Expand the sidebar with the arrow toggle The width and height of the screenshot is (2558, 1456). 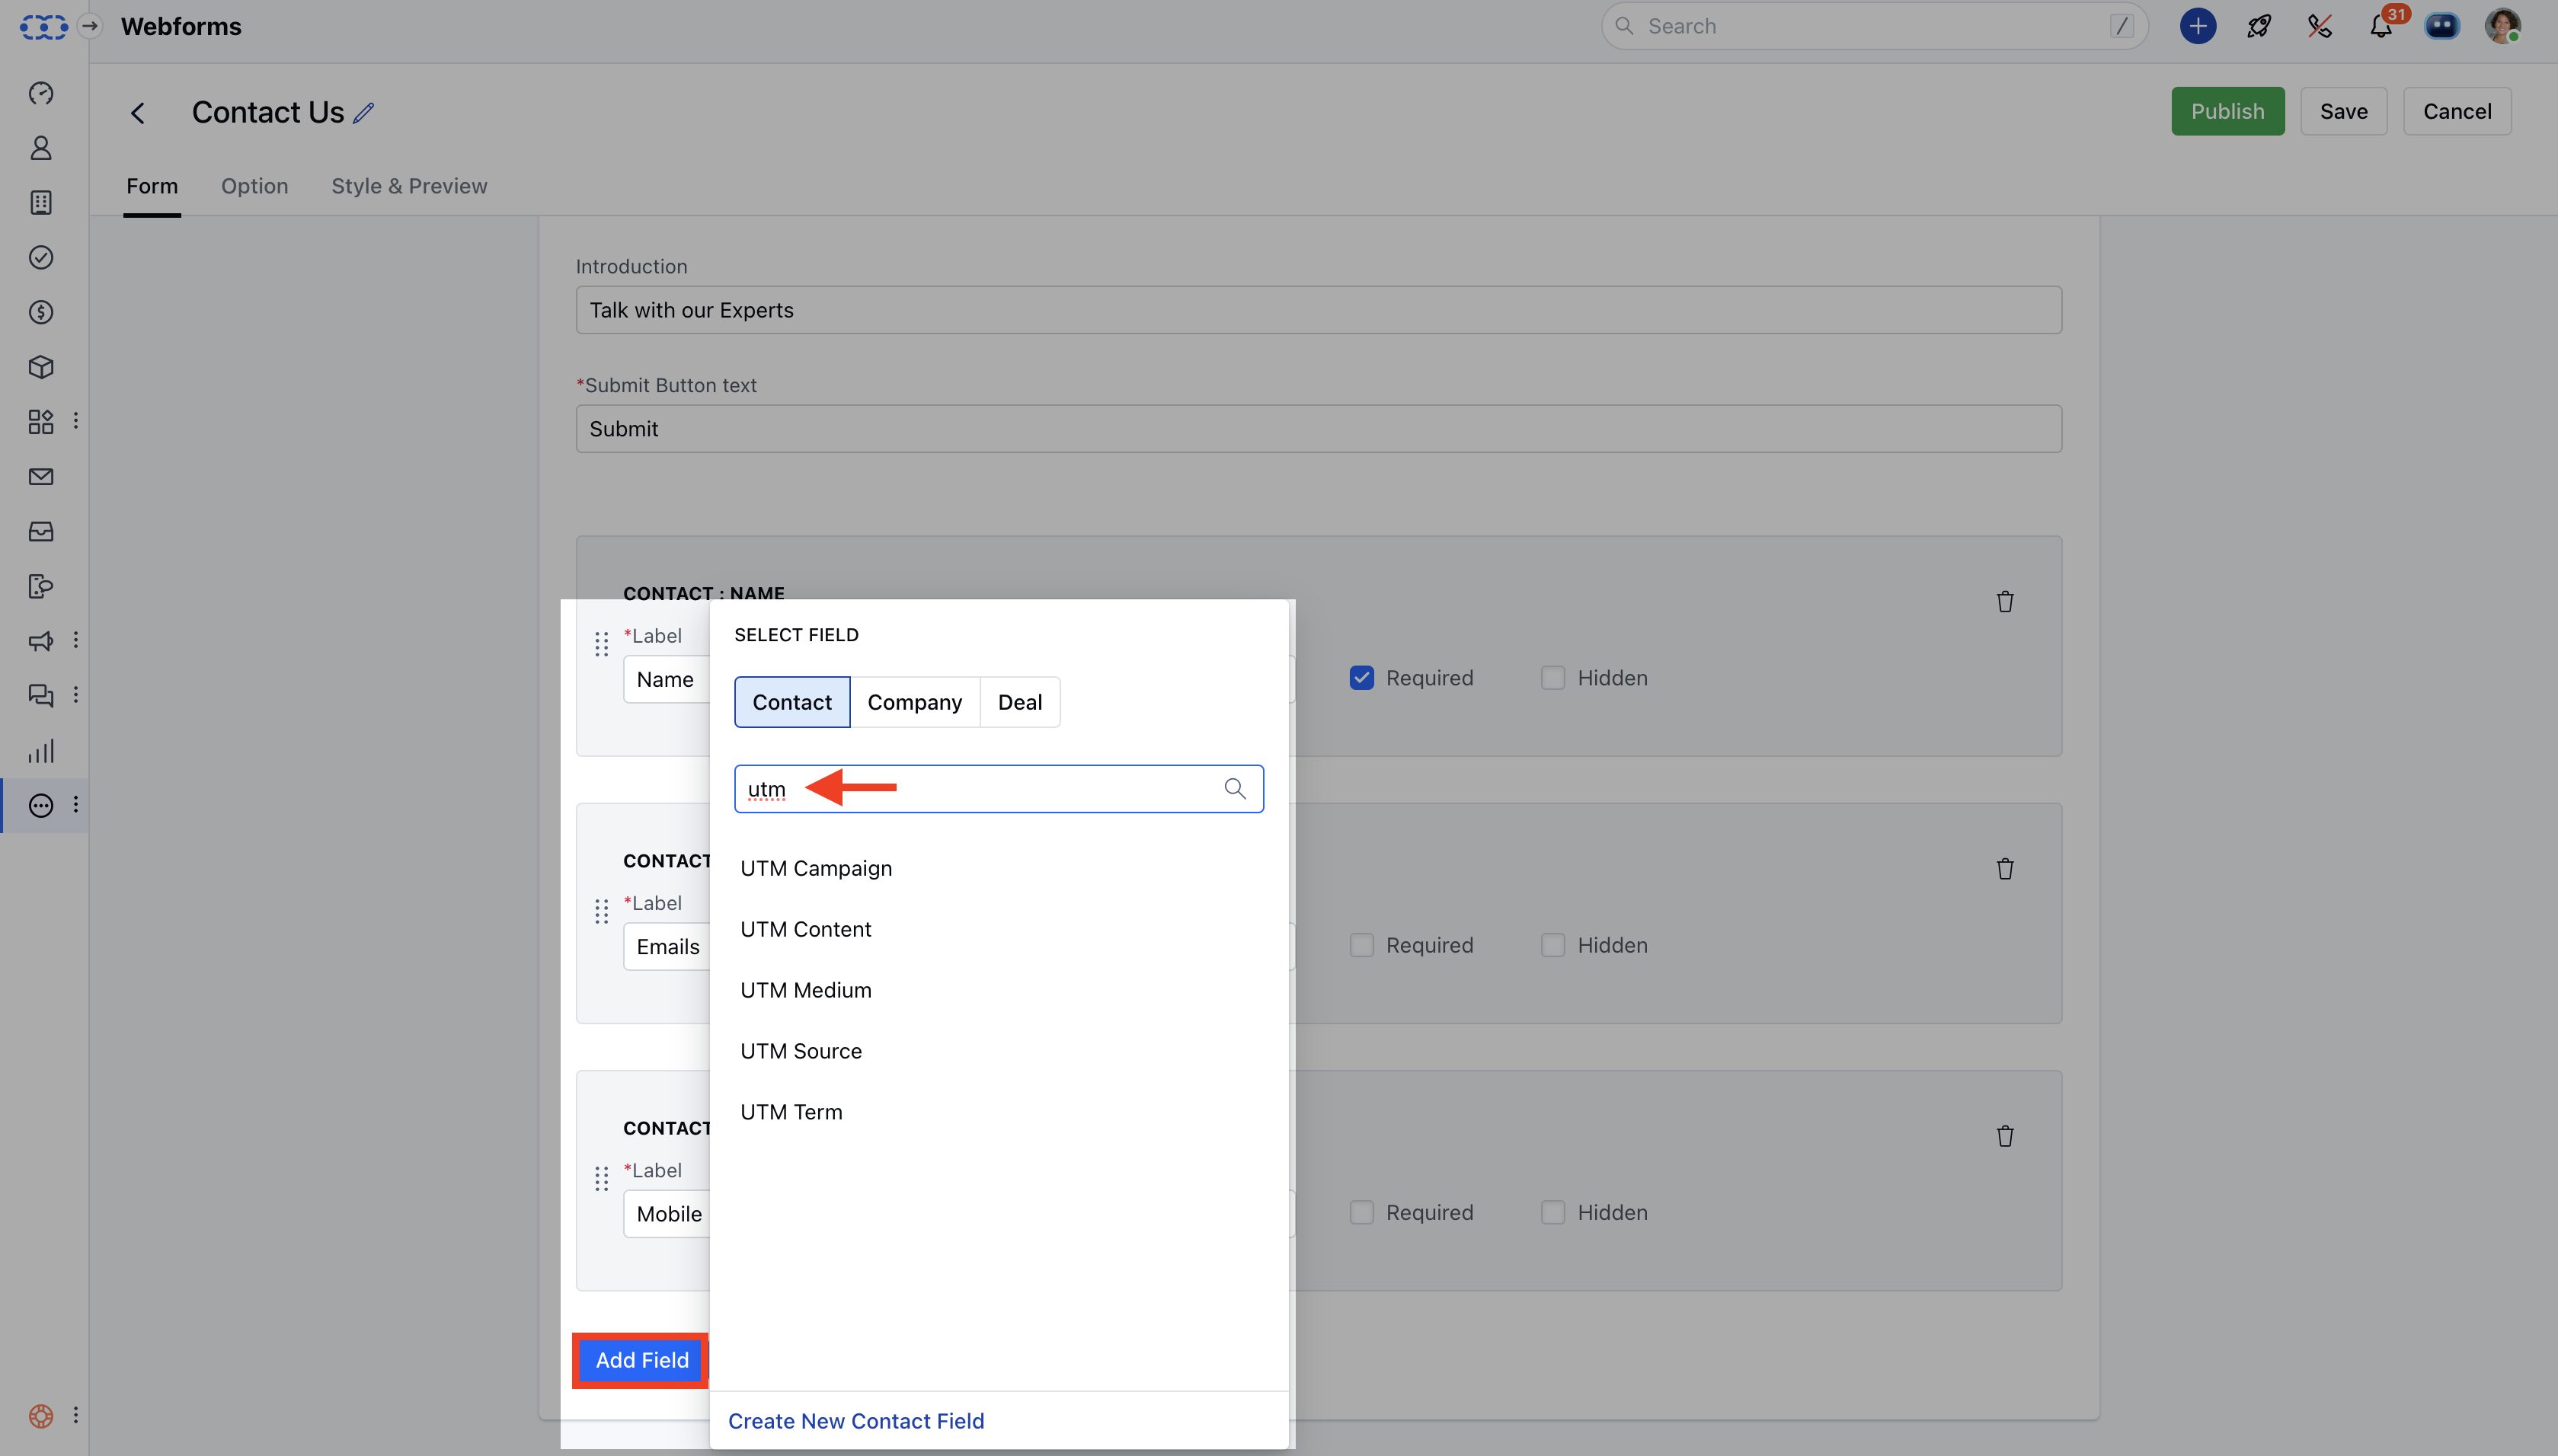click(x=90, y=27)
